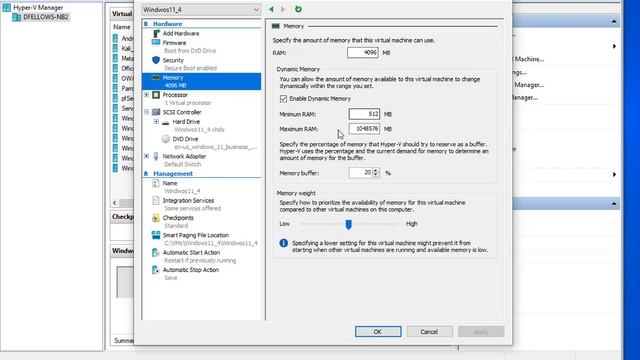Select the Processor settings entry

(175, 95)
